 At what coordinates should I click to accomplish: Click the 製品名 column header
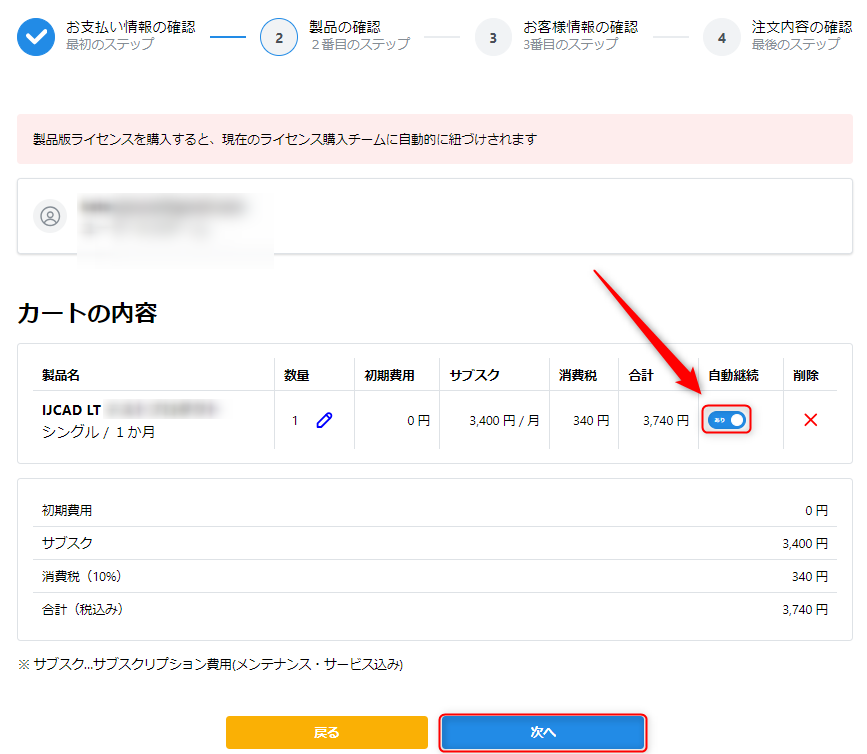click(61, 375)
